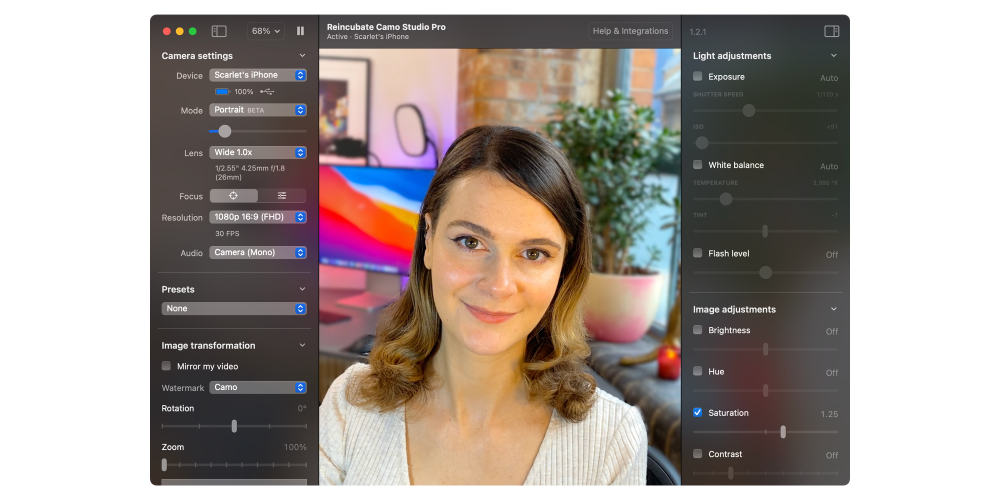1000x500 pixels.
Task: Select the manual focus sliders icon
Action: [282, 196]
